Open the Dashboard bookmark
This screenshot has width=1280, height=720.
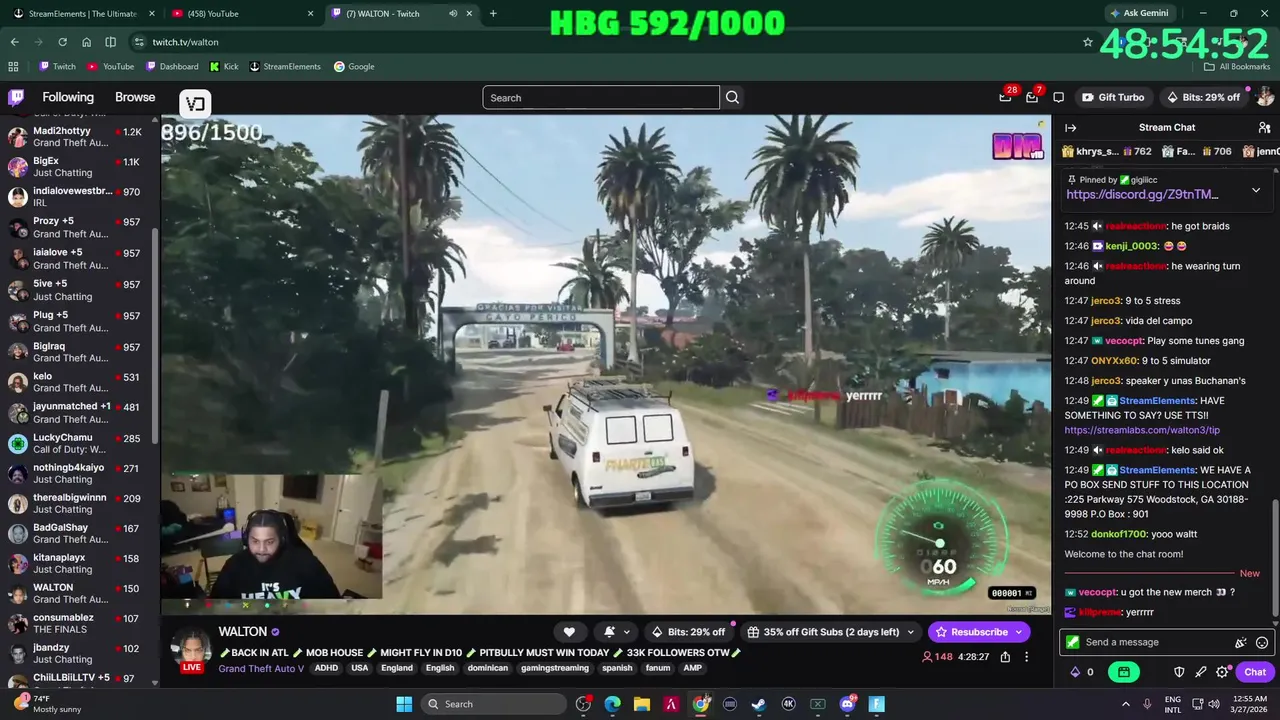click(x=172, y=66)
